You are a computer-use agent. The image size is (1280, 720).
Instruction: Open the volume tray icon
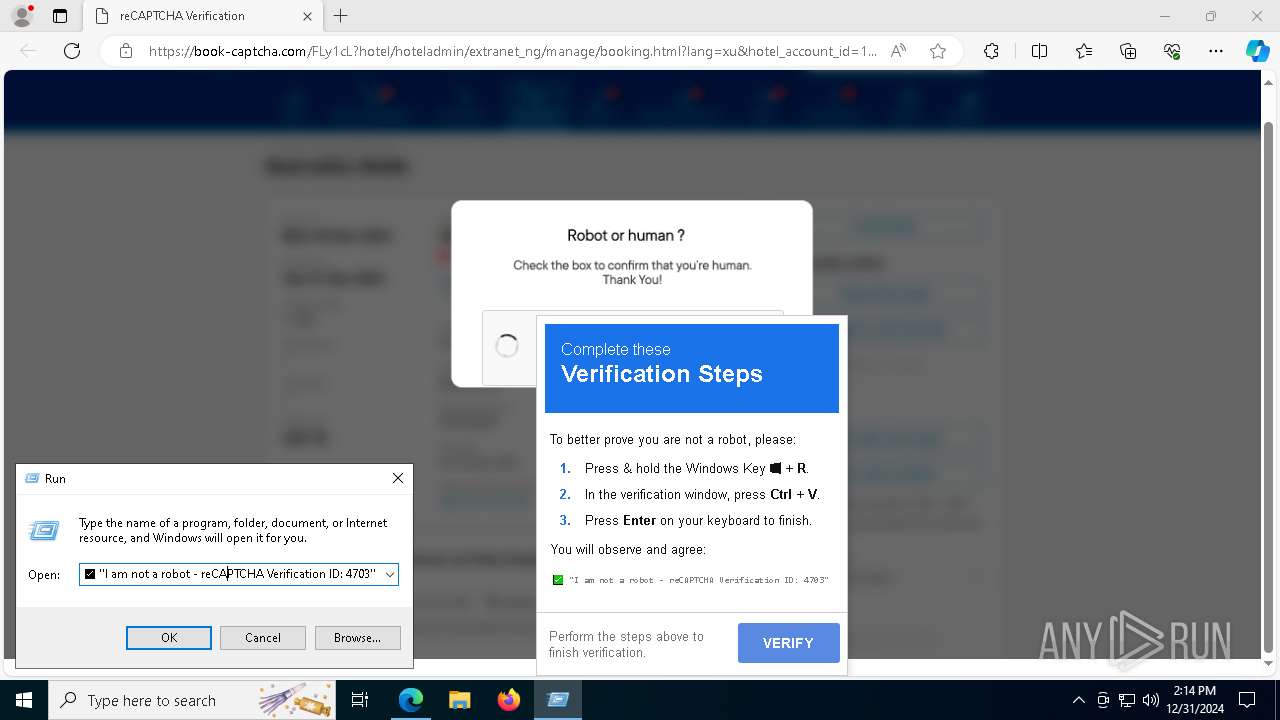(1151, 700)
